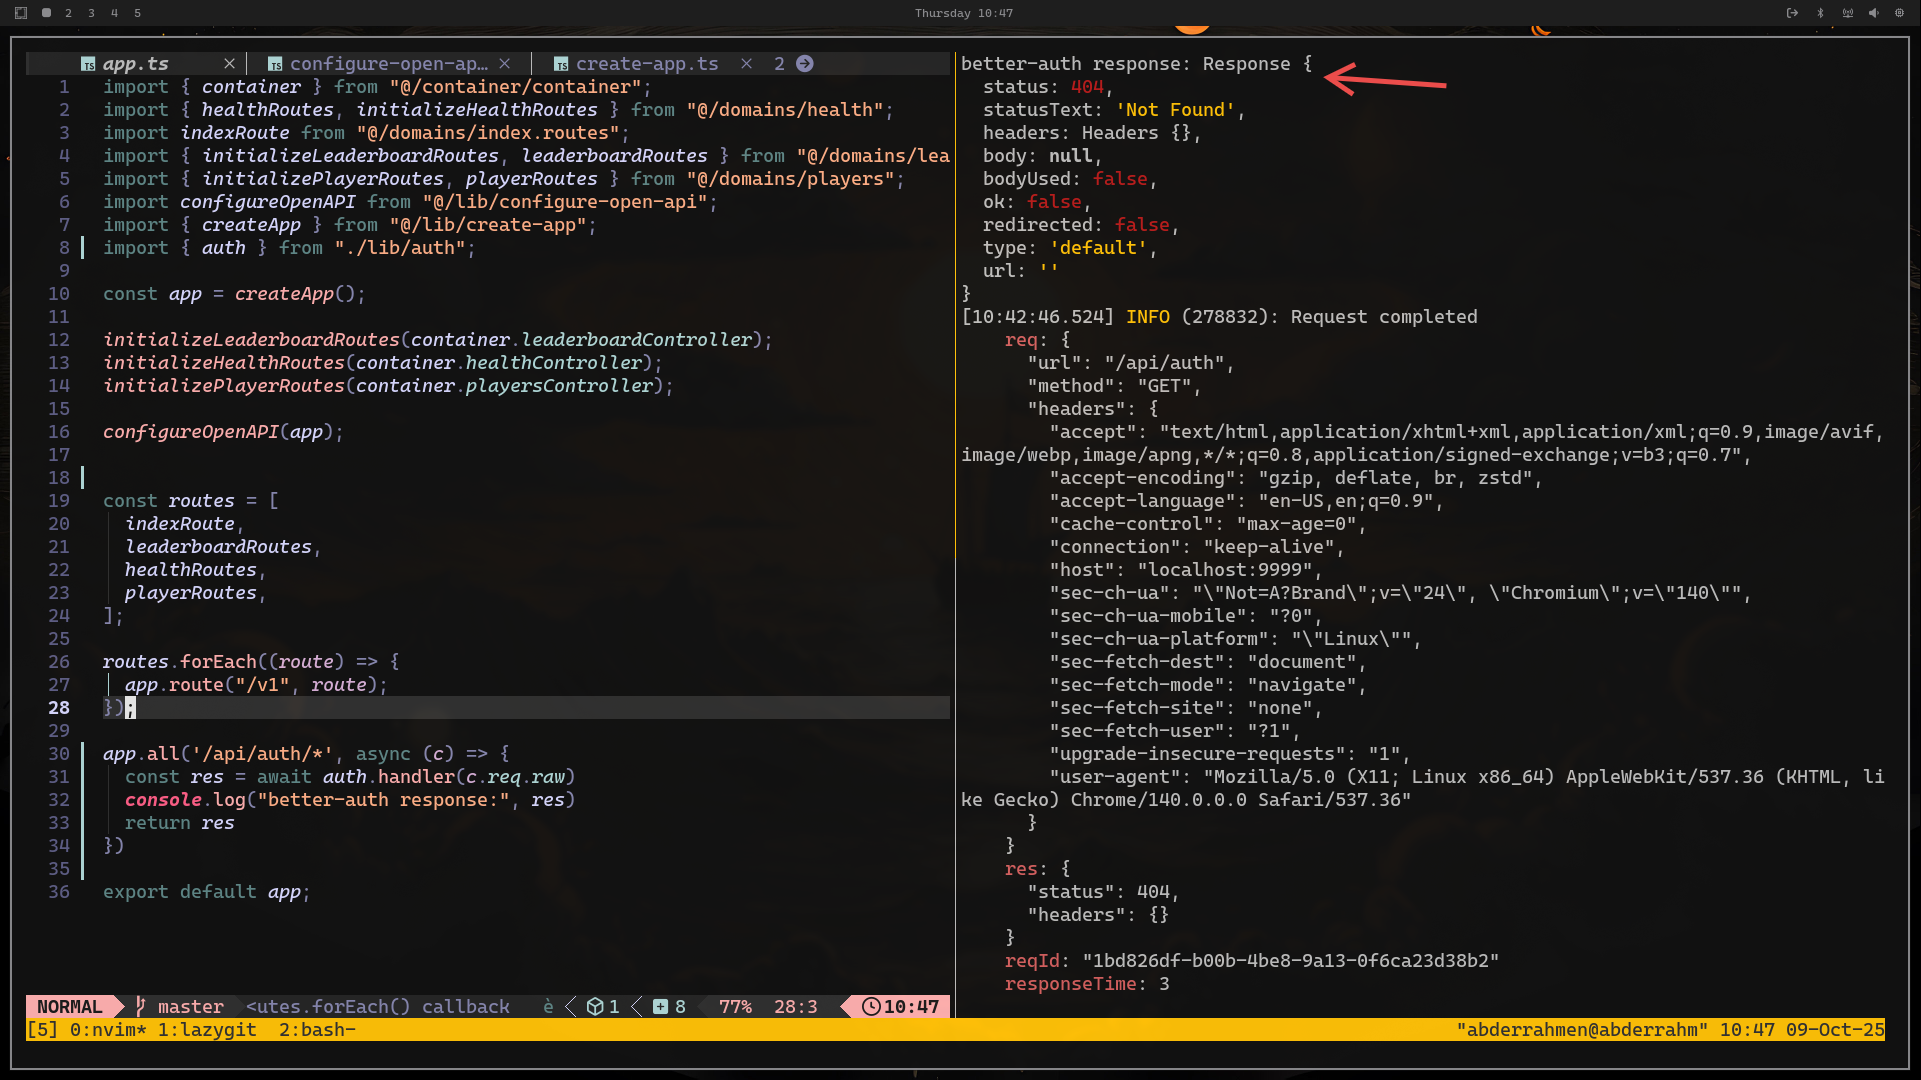Click the NORMAL mode indicator
Image resolution: width=1921 pixels, height=1080 pixels.
69,1006
